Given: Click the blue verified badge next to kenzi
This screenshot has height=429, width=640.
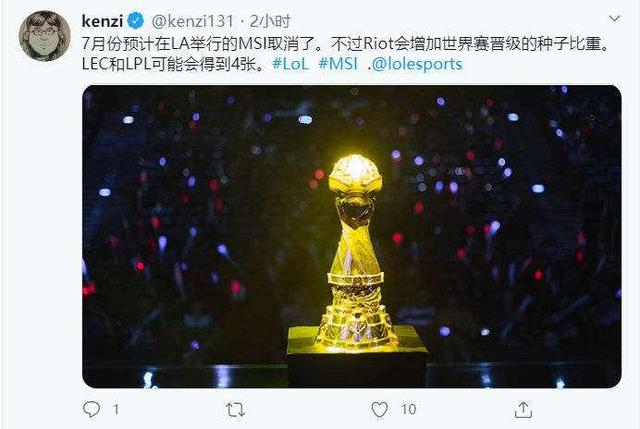Looking at the screenshot, I should [x=136, y=21].
